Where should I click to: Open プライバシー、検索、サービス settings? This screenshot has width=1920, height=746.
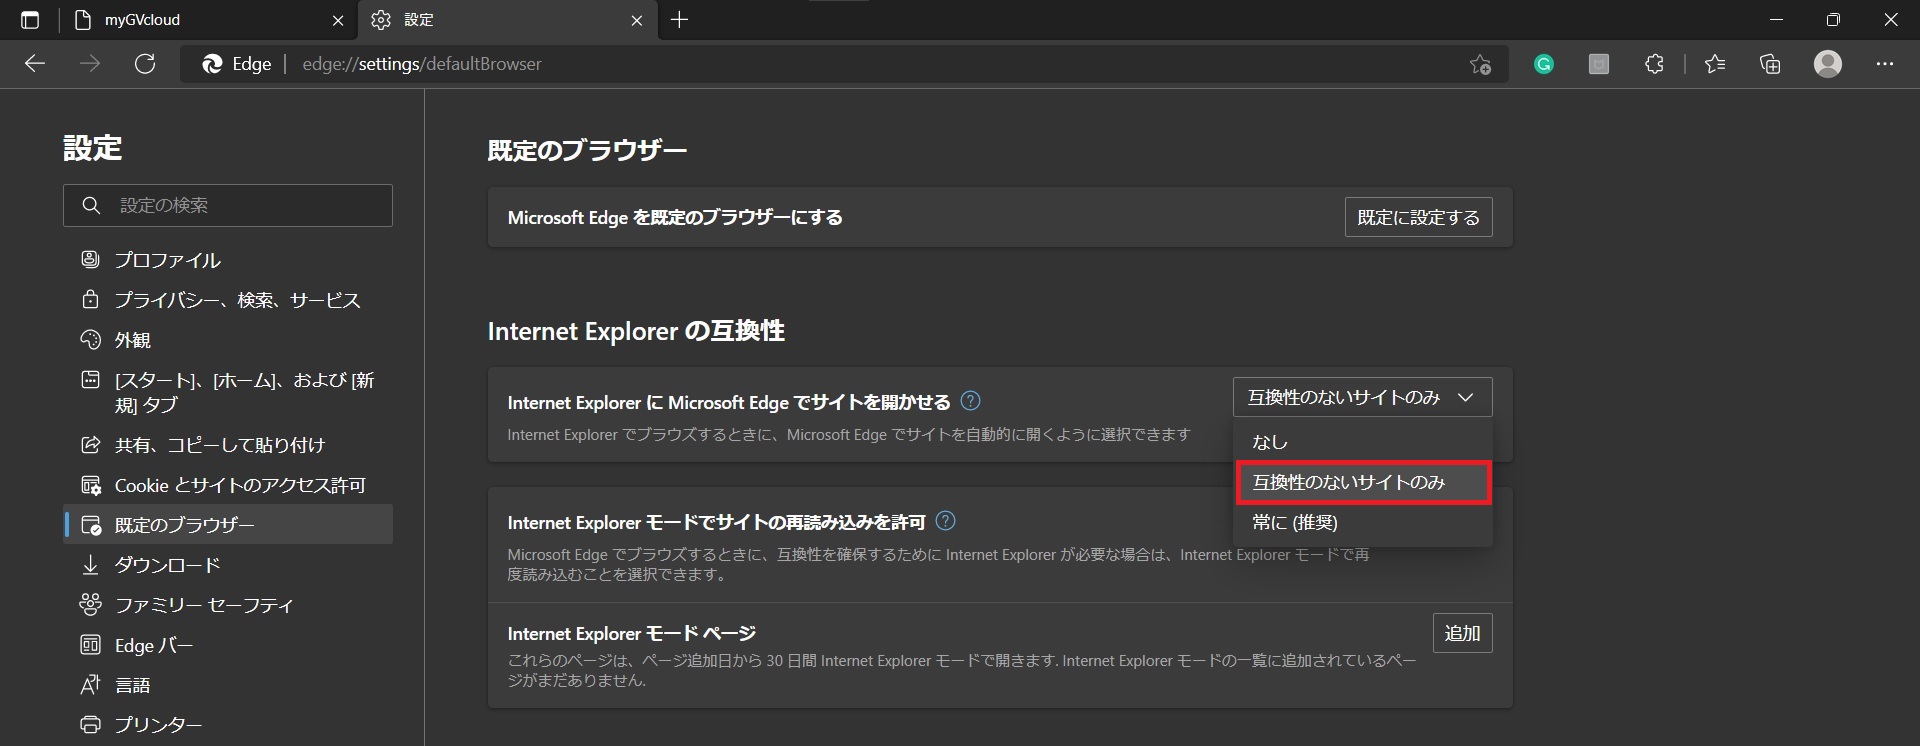(x=228, y=300)
